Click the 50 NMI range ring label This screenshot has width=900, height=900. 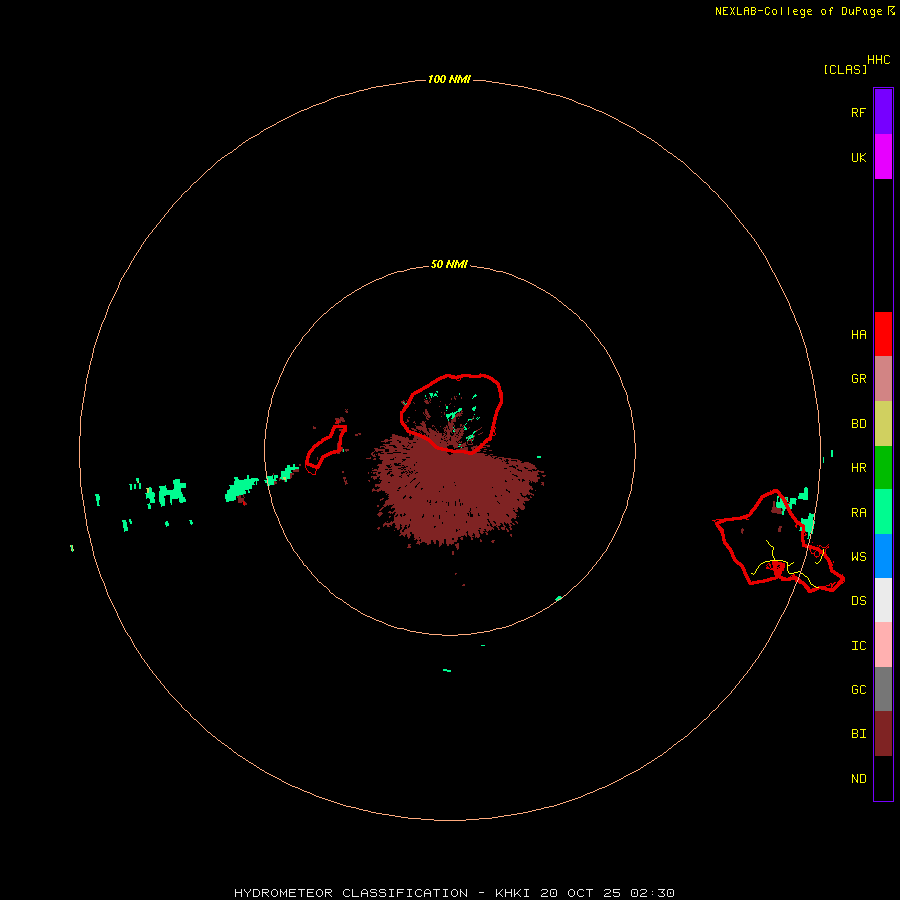449,264
